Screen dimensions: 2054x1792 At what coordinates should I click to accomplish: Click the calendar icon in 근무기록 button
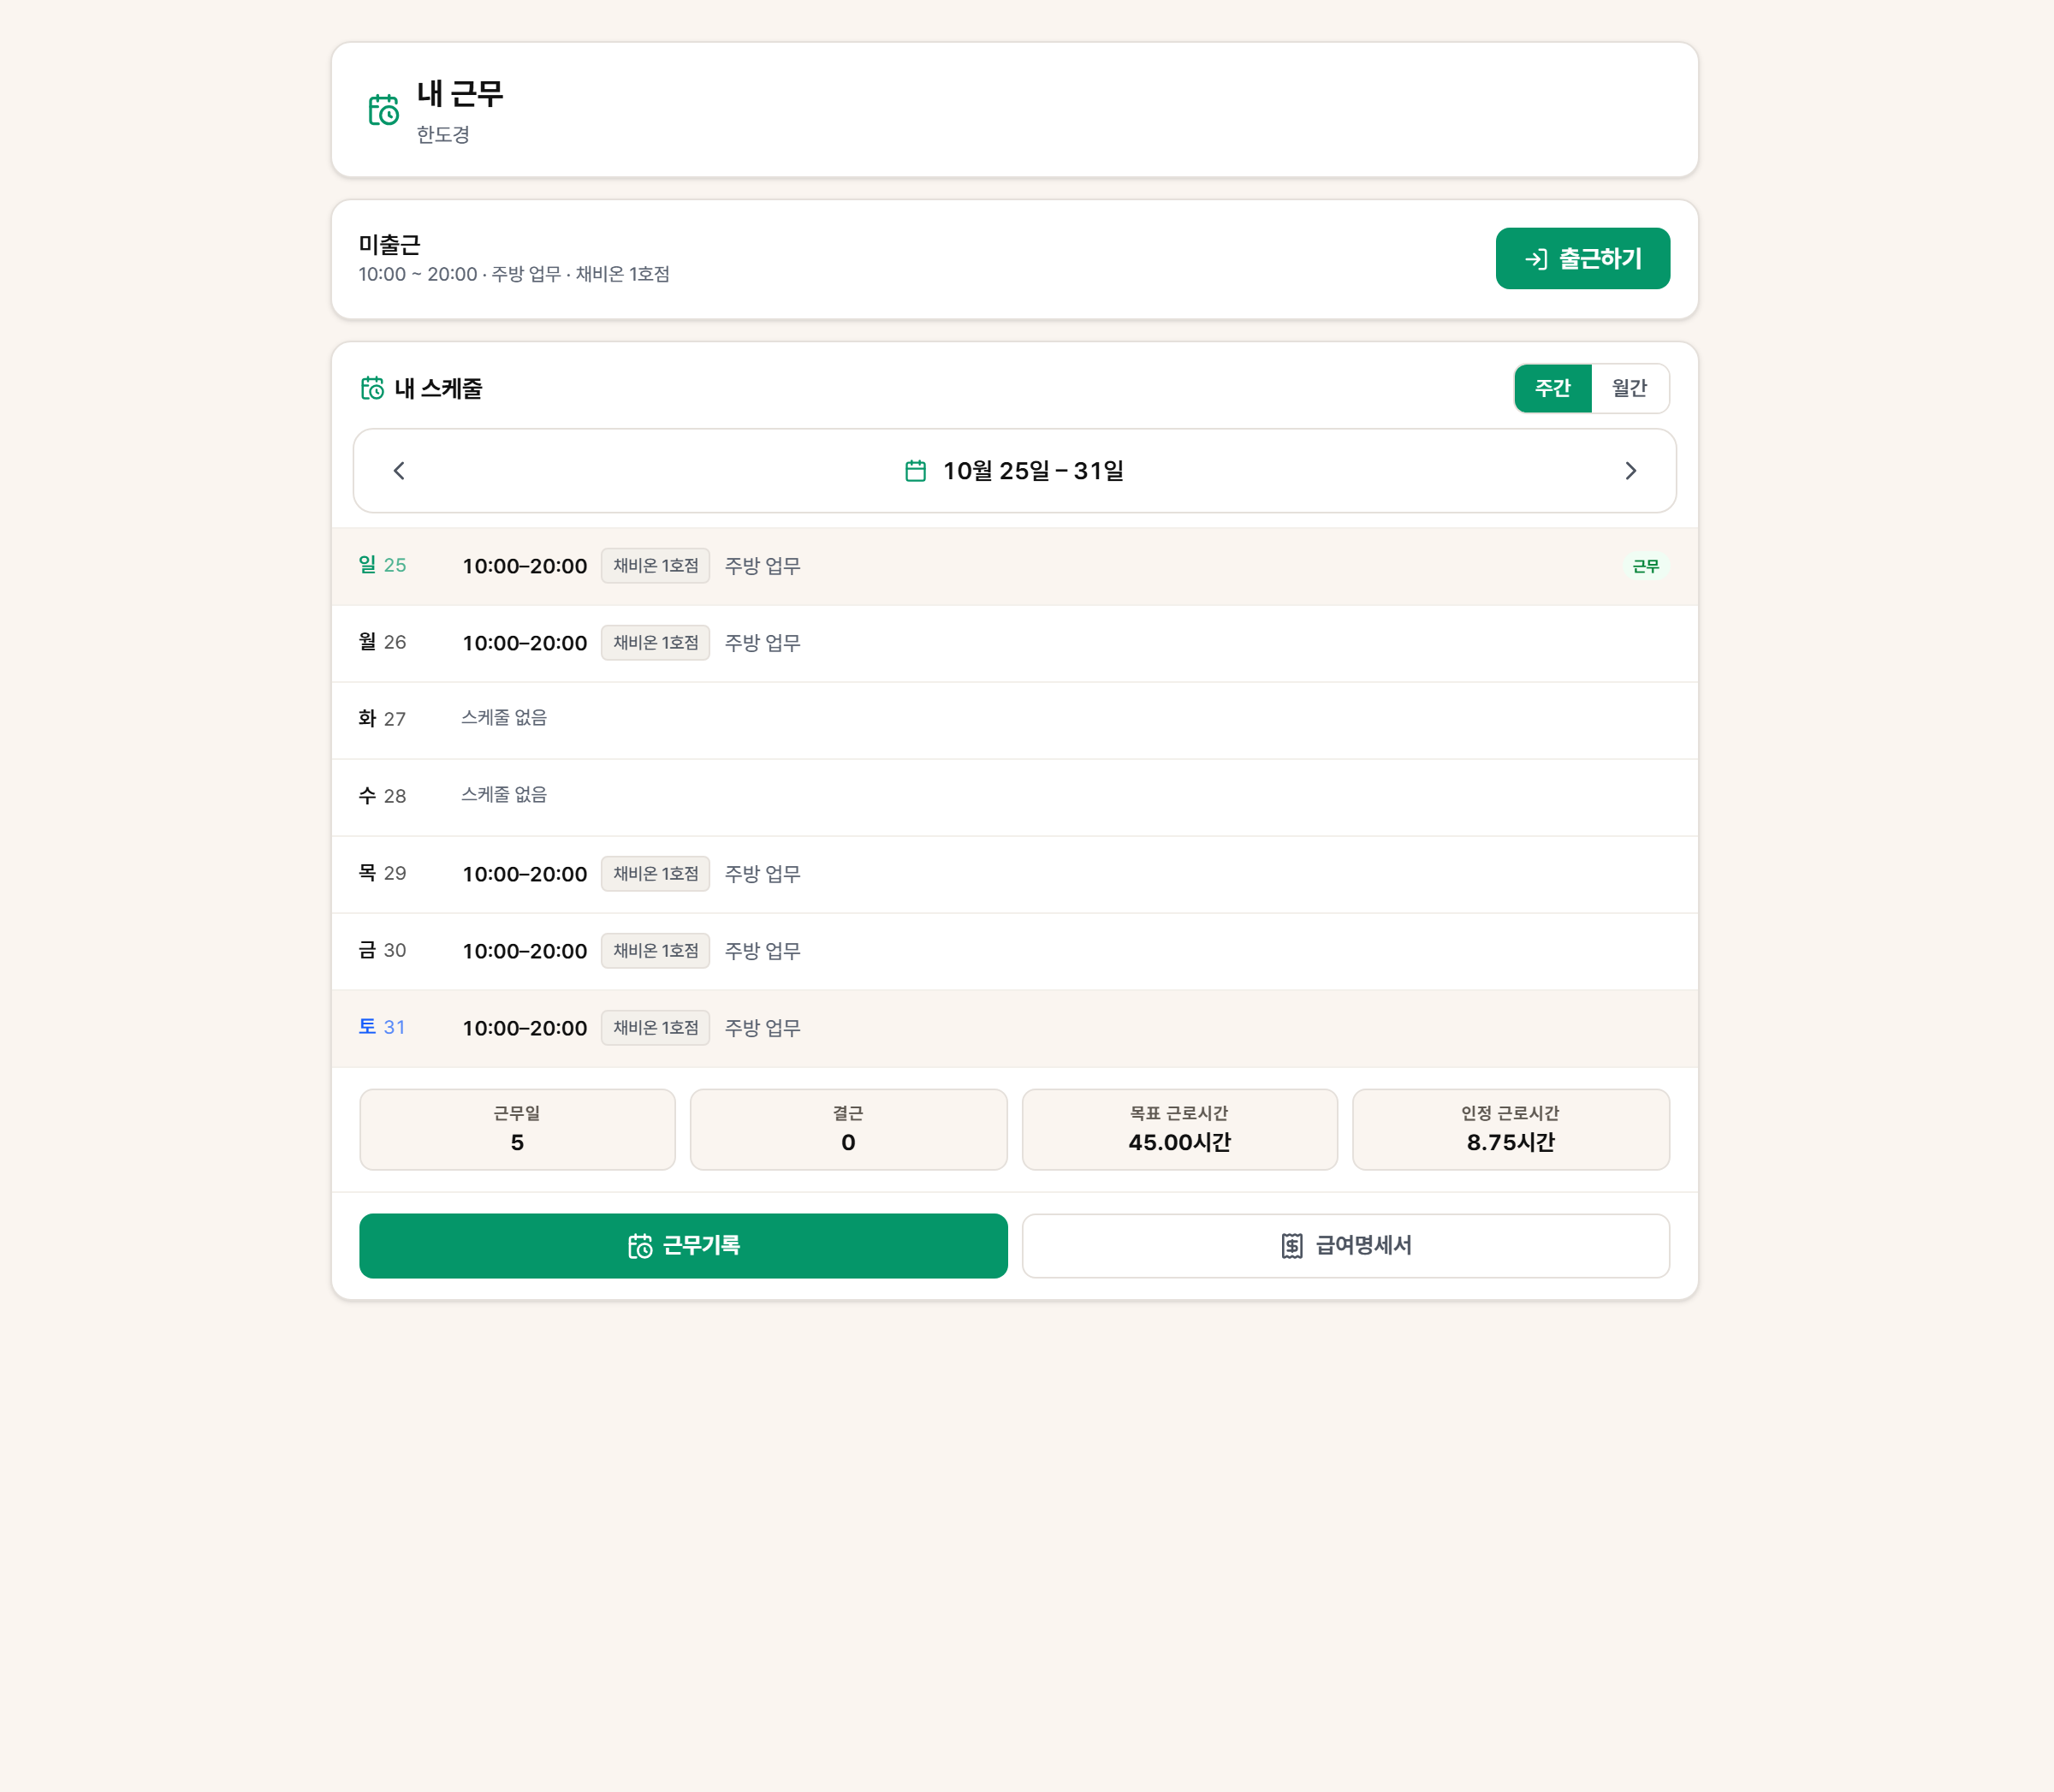(640, 1245)
